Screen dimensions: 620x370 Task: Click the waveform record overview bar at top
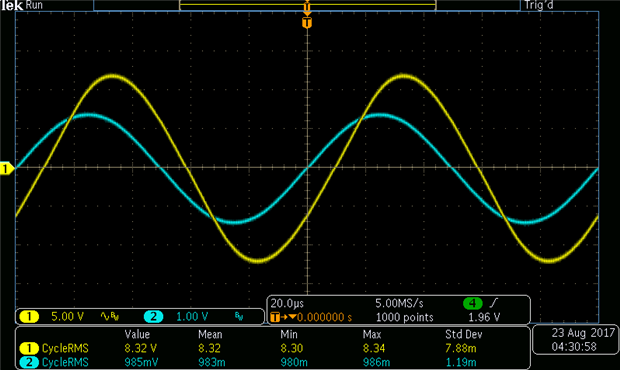click(308, 5)
